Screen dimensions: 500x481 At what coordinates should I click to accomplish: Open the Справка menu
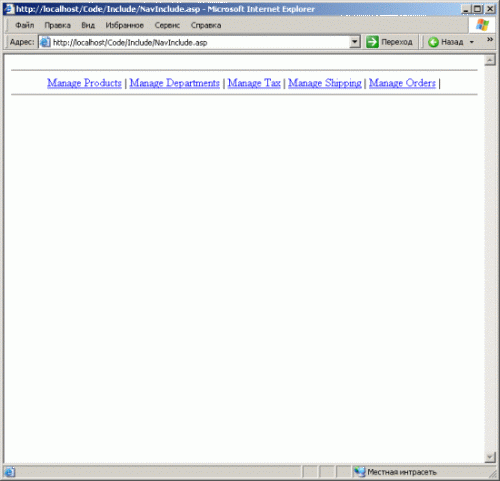pos(206,25)
